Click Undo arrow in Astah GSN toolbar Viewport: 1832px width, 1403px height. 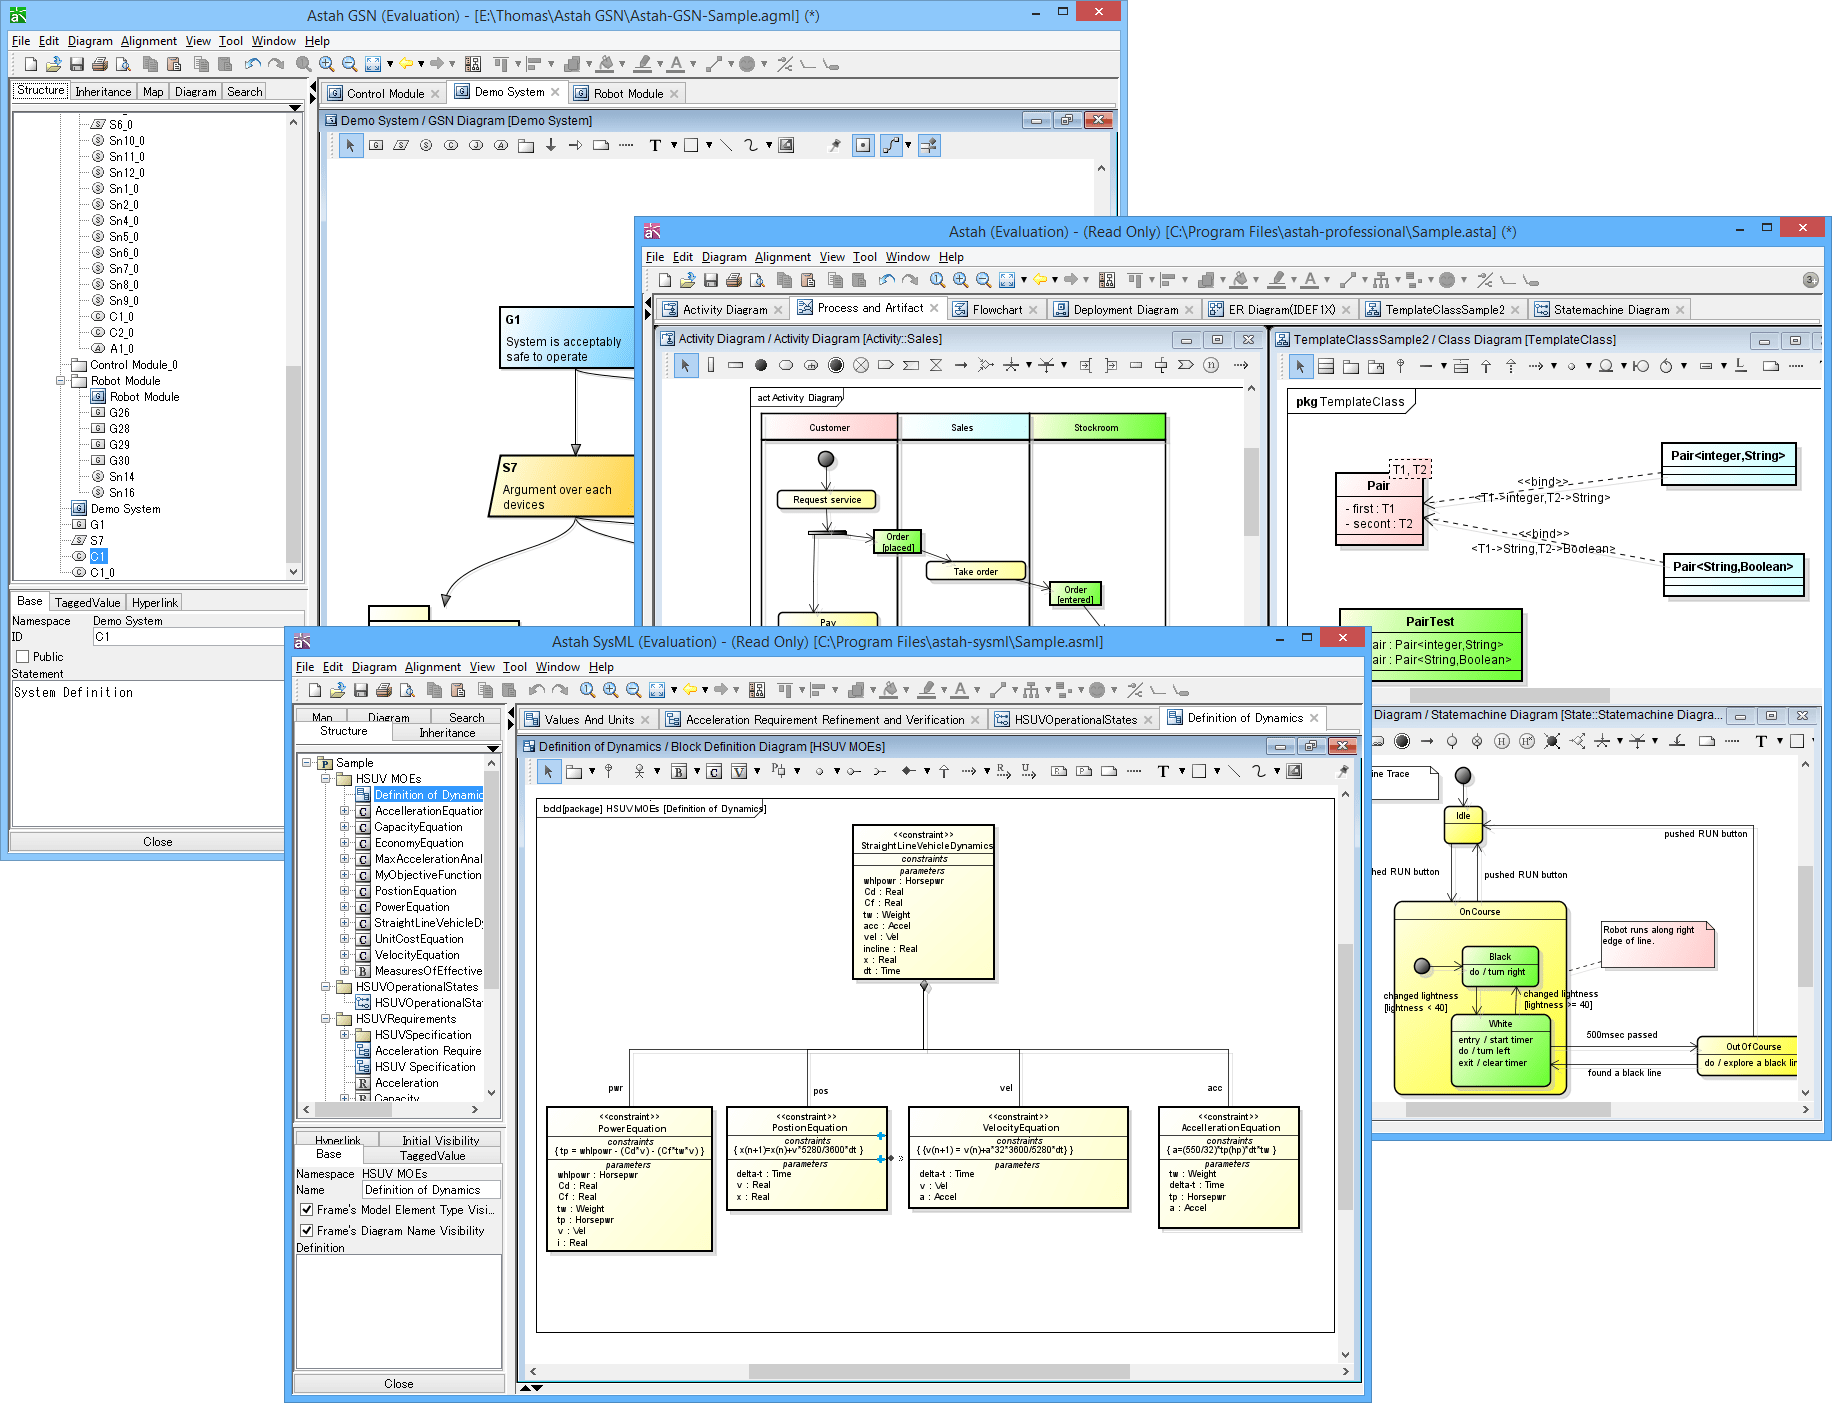(252, 64)
